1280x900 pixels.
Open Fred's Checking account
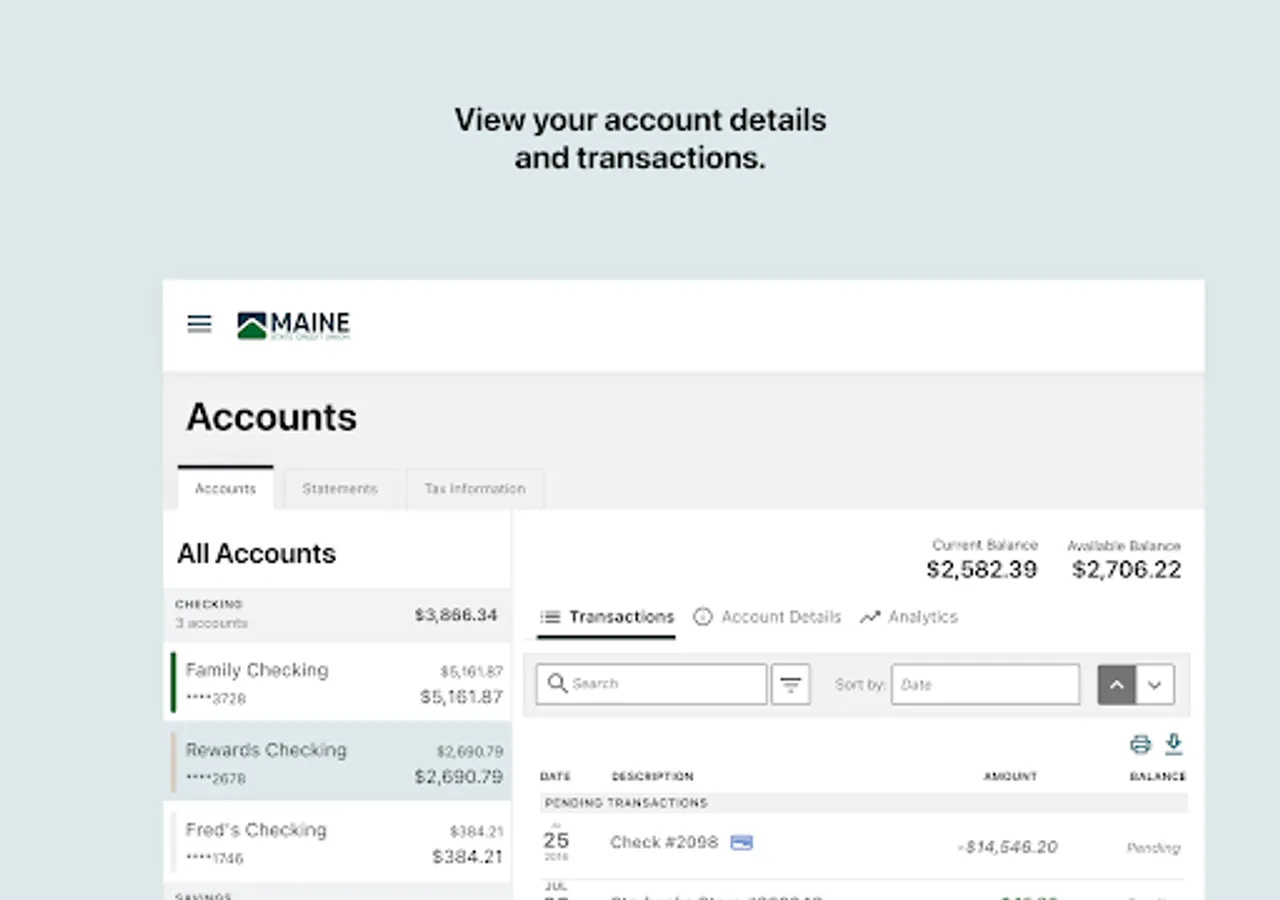pyautogui.click(x=340, y=842)
